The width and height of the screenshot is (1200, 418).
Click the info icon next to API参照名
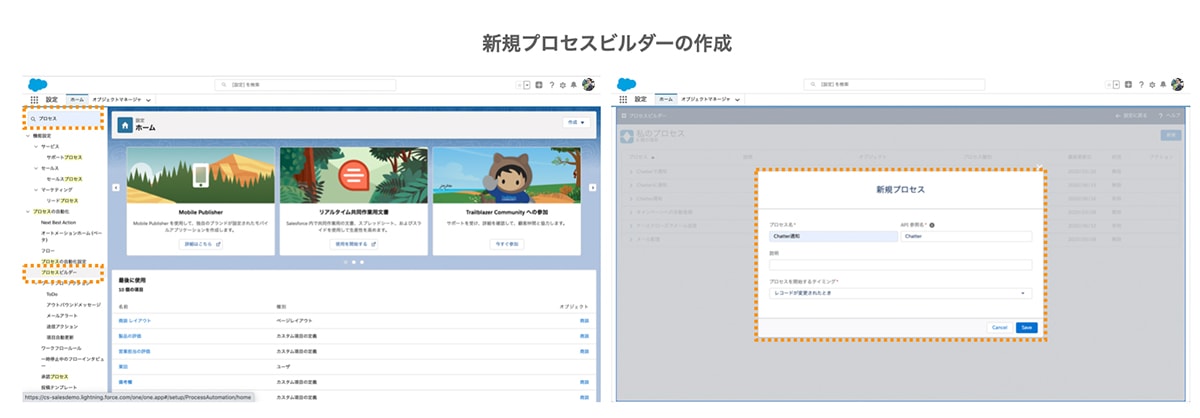(x=931, y=225)
